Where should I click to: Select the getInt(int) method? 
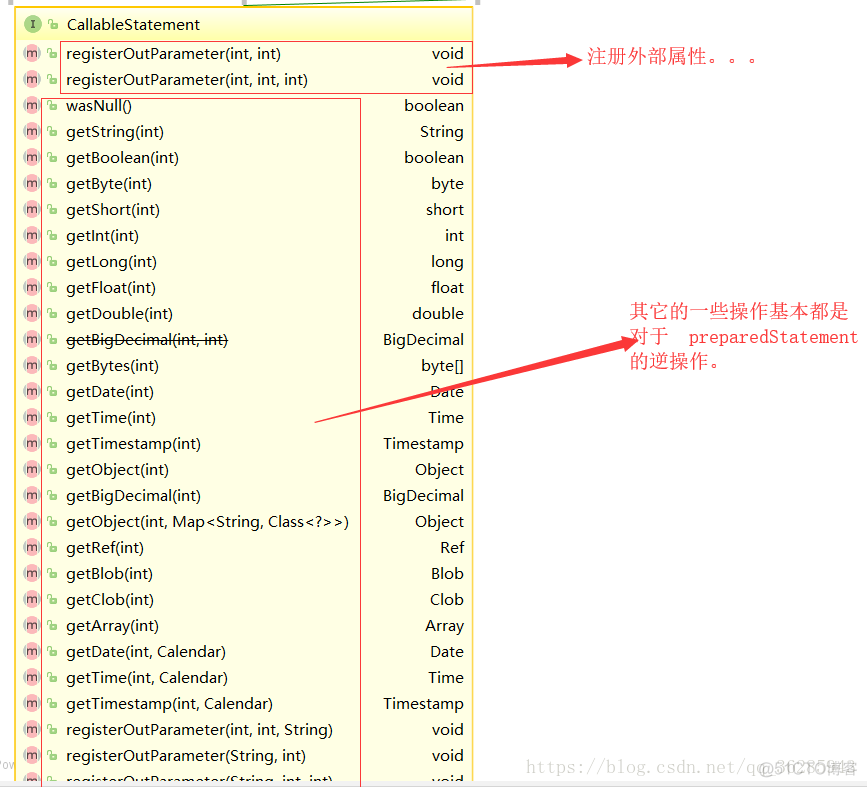click(102, 236)
